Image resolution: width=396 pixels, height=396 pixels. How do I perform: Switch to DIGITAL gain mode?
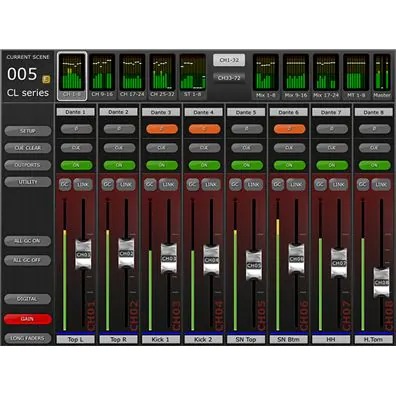point(28,299)
